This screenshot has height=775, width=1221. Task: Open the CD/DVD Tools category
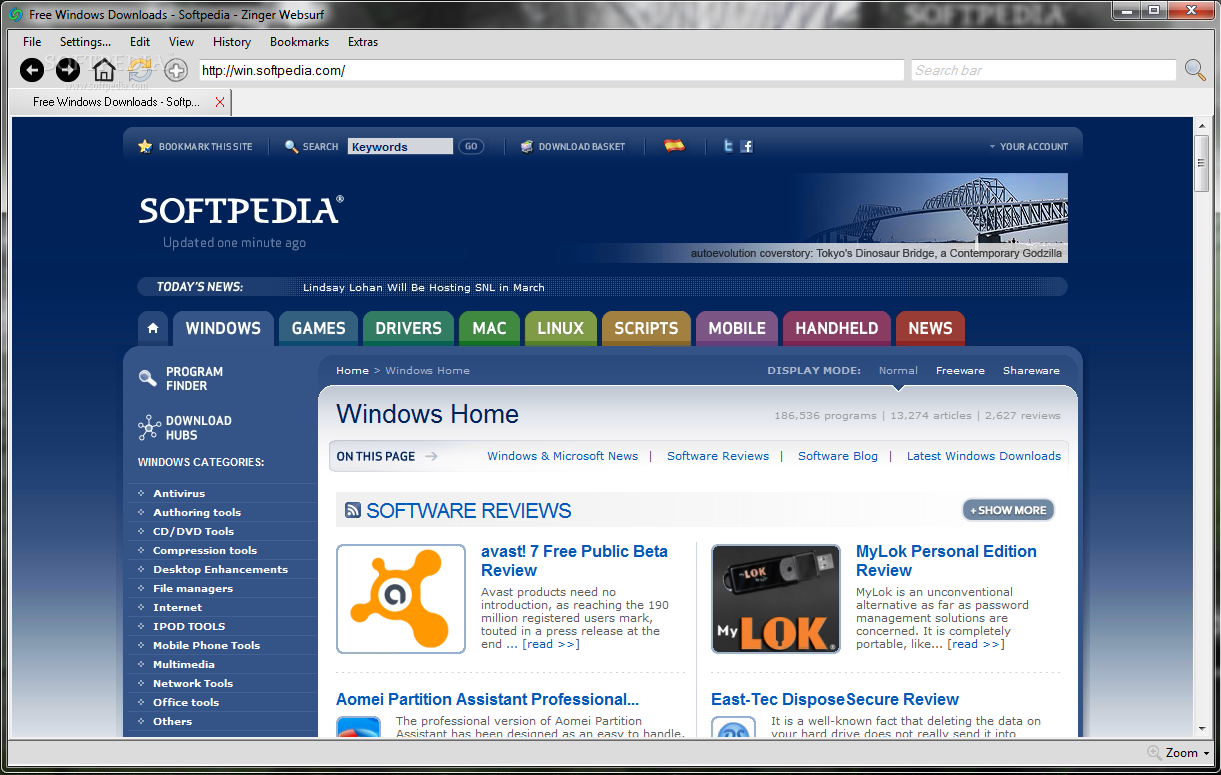[x=193, y=531]
